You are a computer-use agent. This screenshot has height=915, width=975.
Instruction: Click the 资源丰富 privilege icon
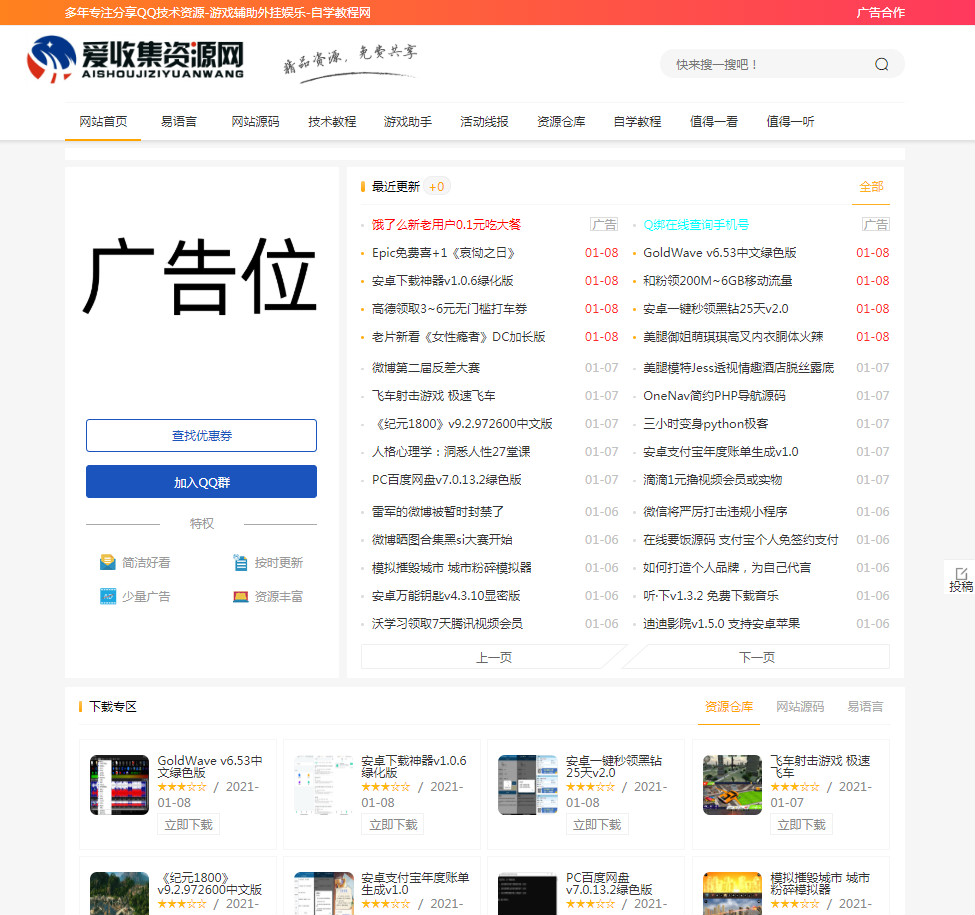[240, 596]
